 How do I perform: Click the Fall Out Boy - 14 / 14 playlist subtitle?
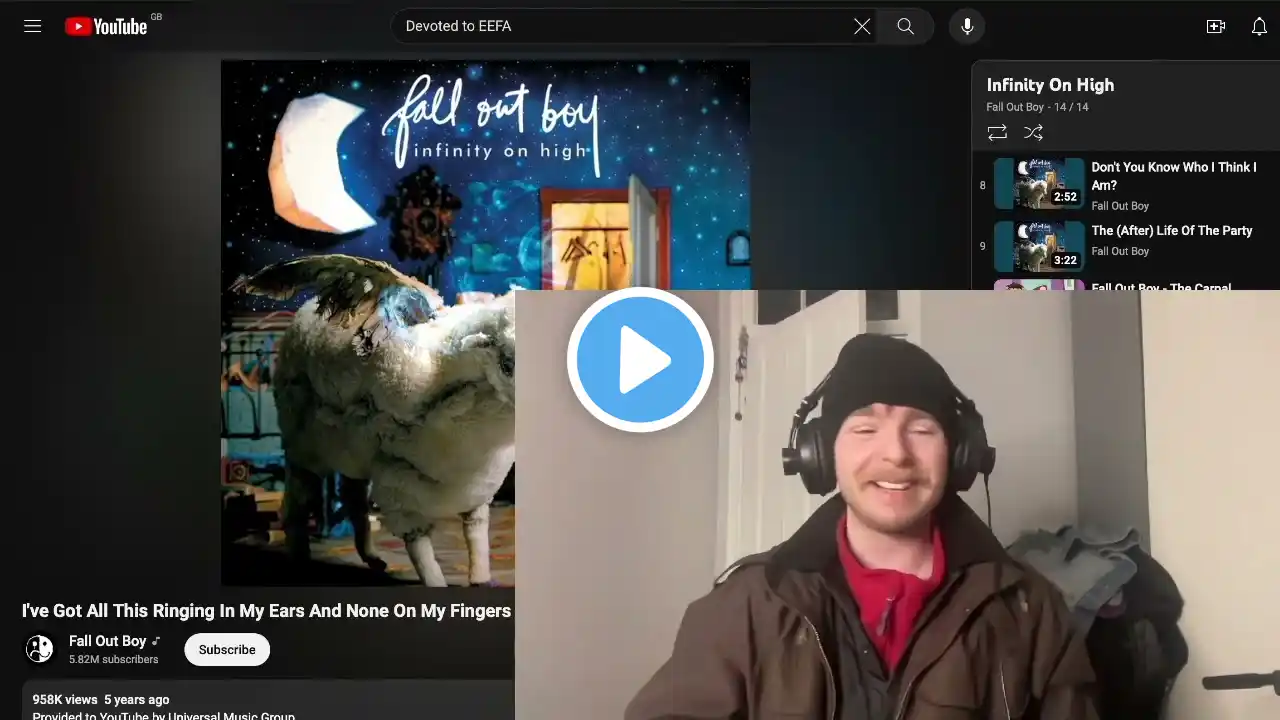point(1038,107)
